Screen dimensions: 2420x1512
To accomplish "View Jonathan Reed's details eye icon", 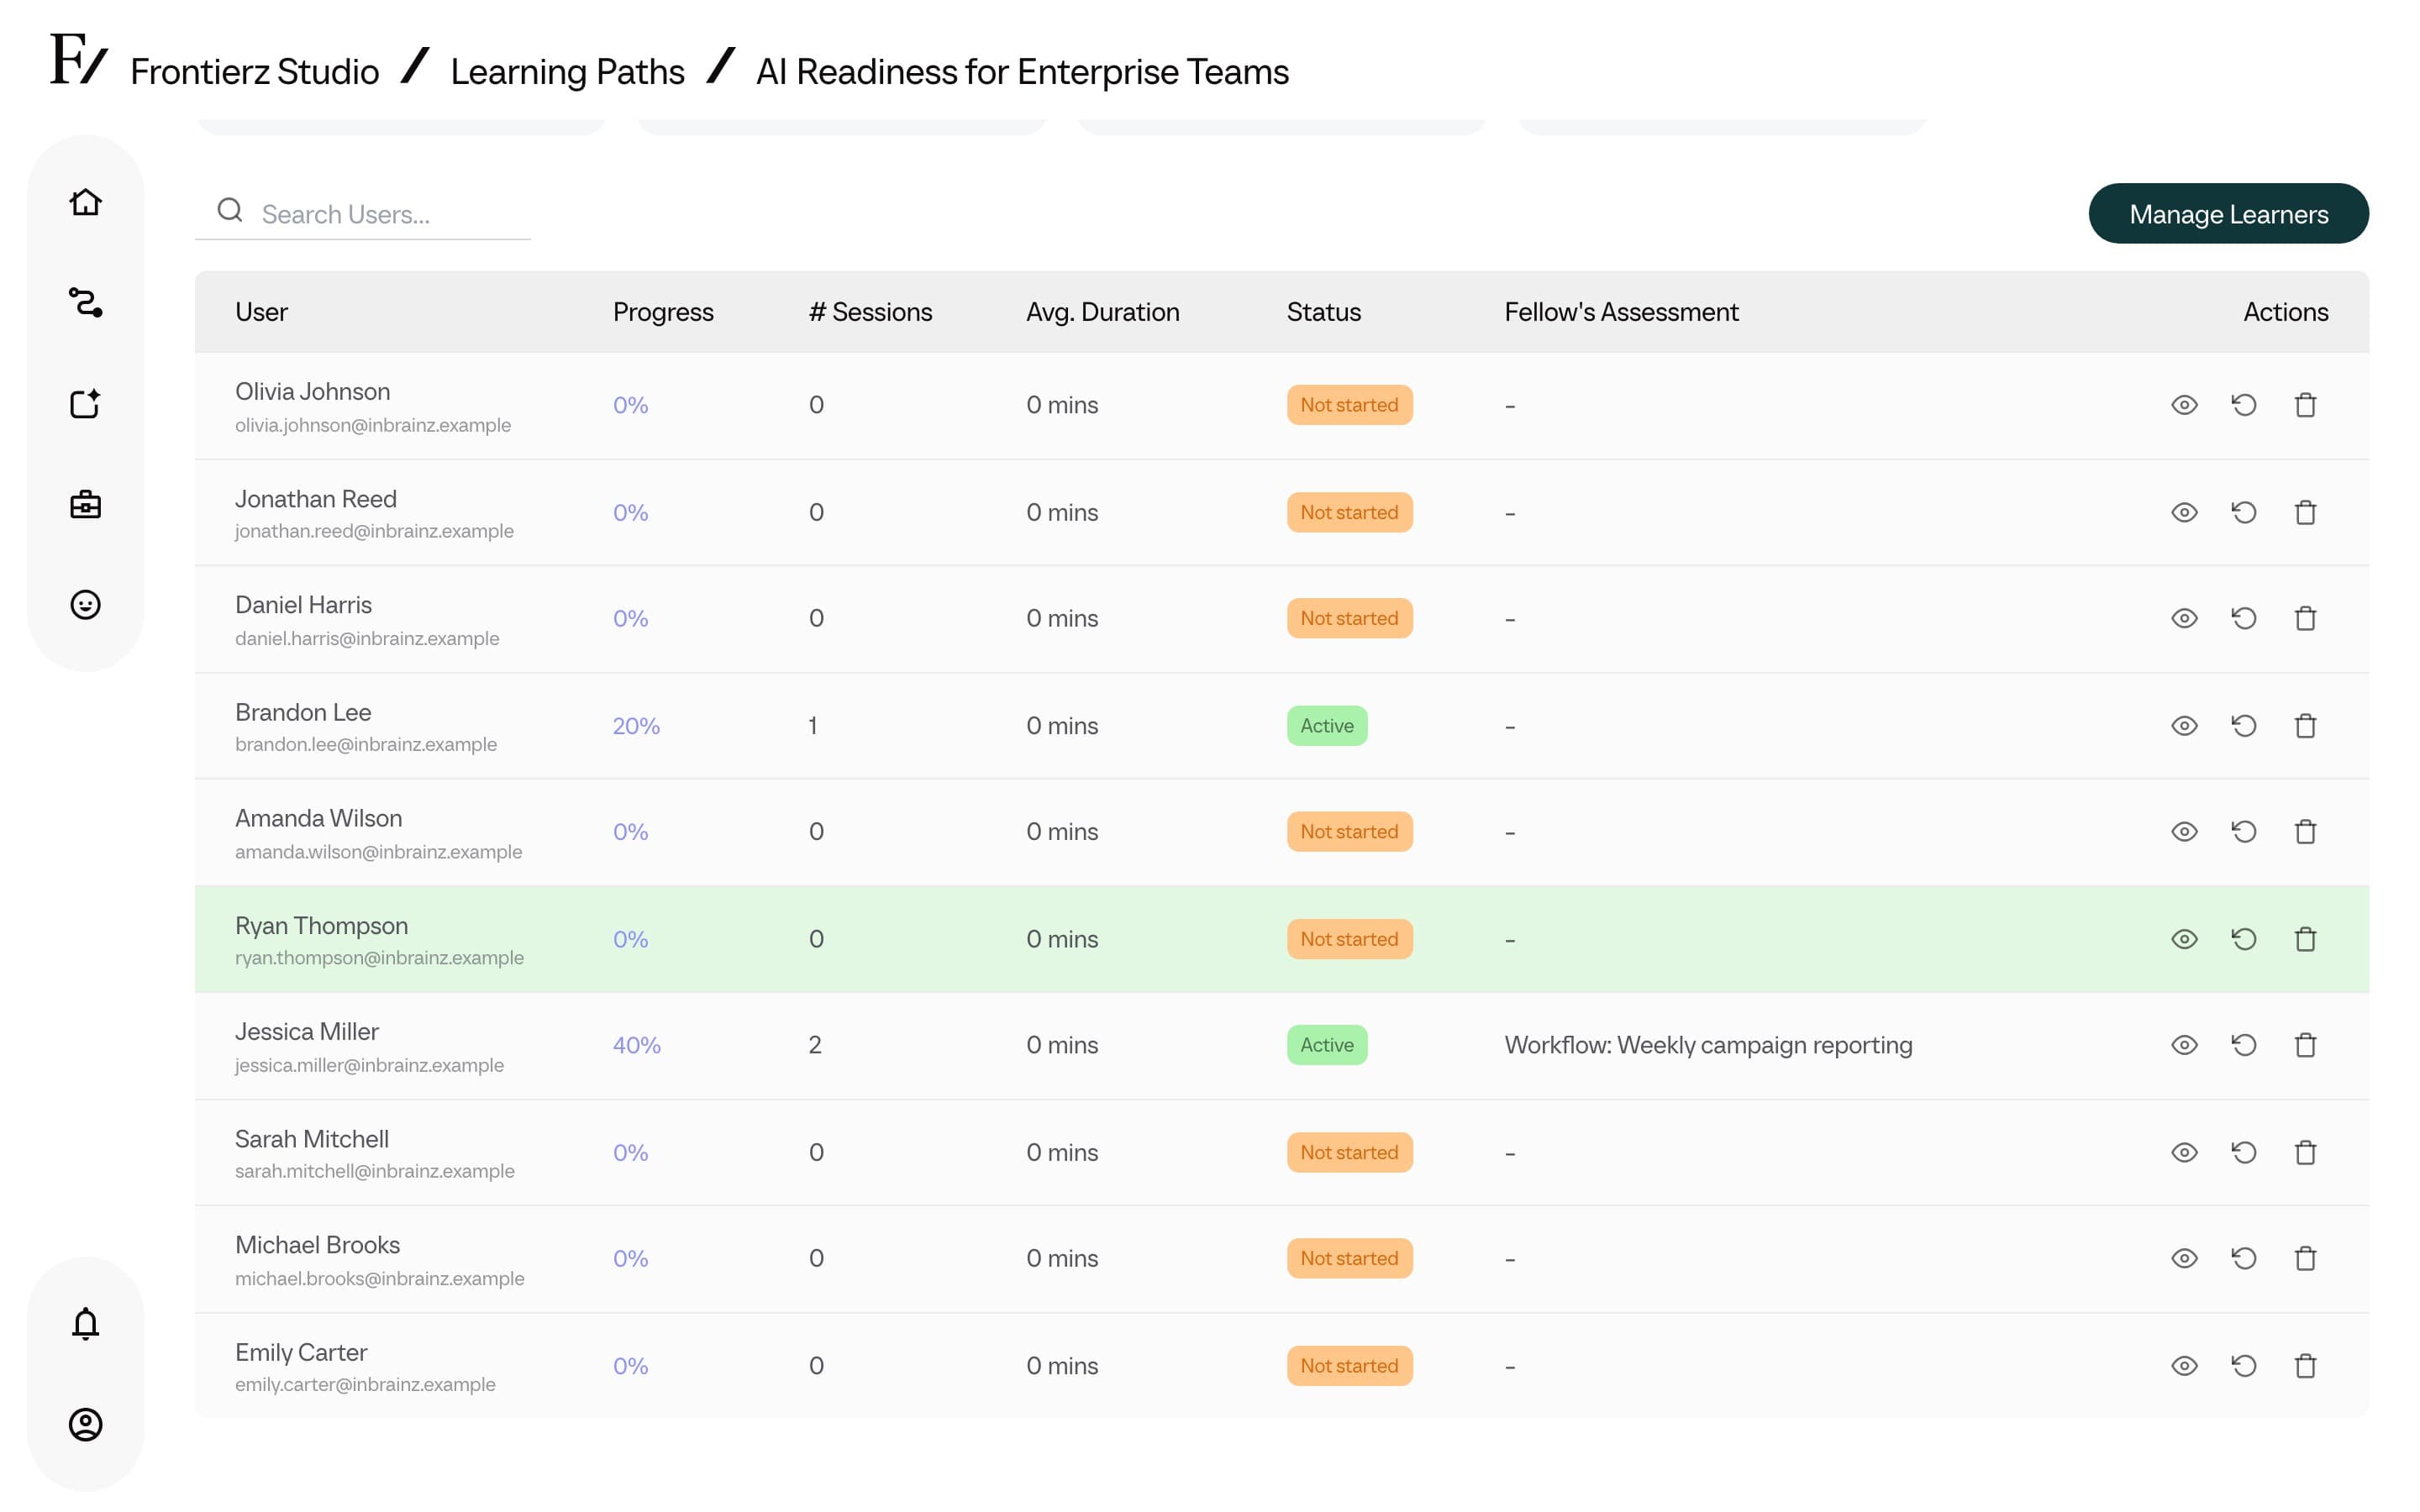I will pos(2184,512).
